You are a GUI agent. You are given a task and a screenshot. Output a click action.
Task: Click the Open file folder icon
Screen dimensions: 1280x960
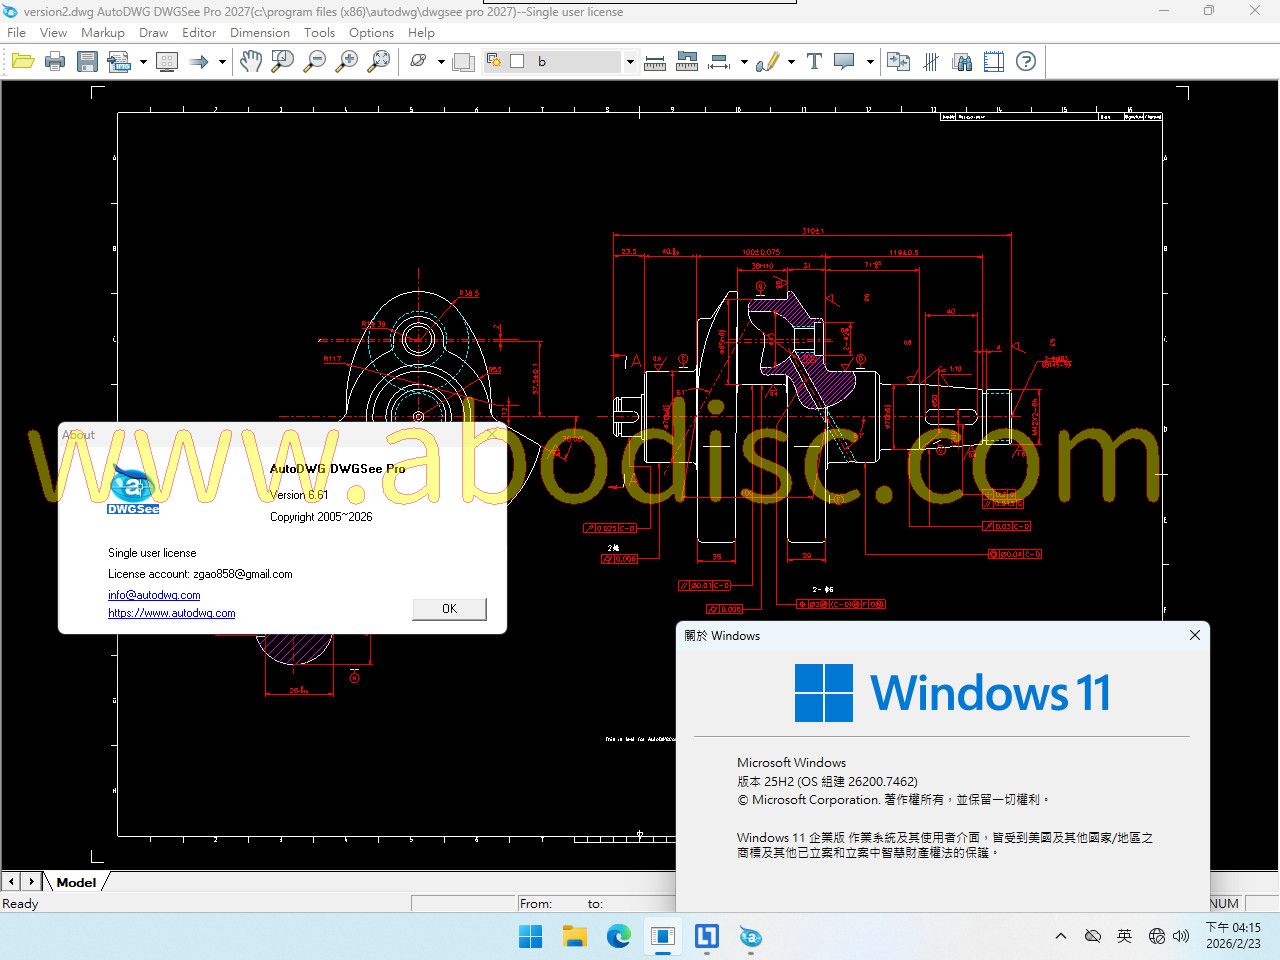23,62
